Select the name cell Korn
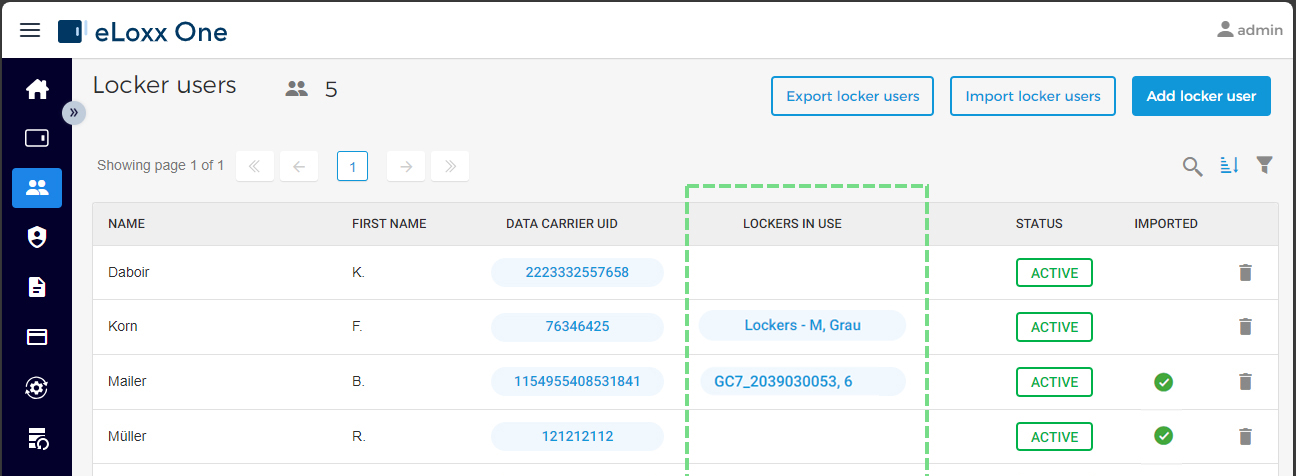Screen dimensions: 1296x476 coord(122,326)
